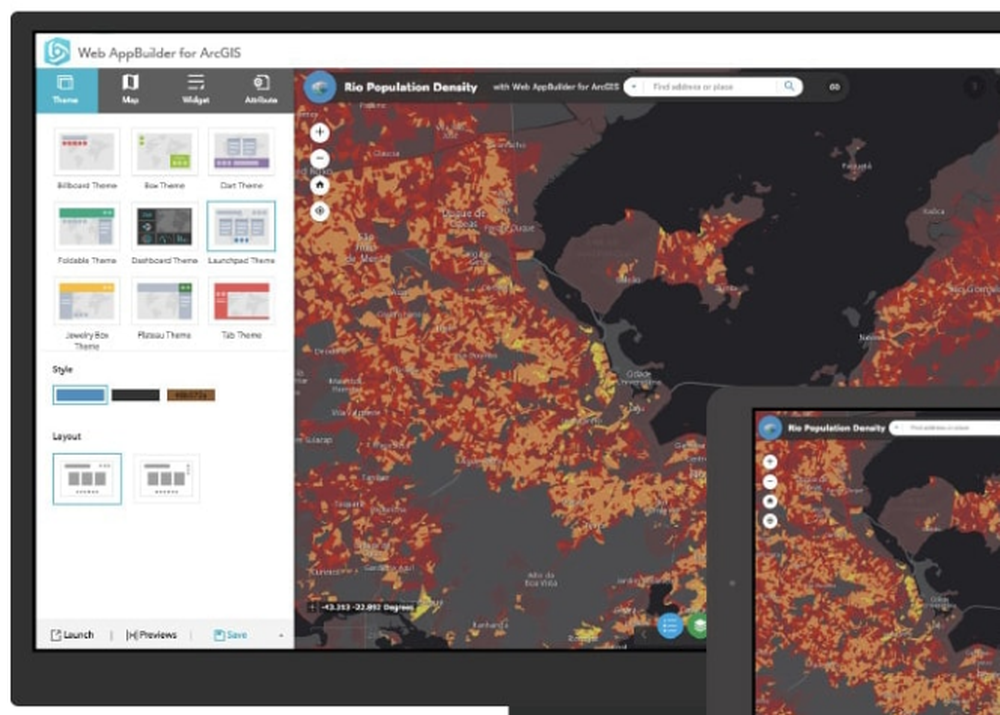Open the Save options dropdown arrow
Viewport: 1000px width, 715px height.
point(281,635)
